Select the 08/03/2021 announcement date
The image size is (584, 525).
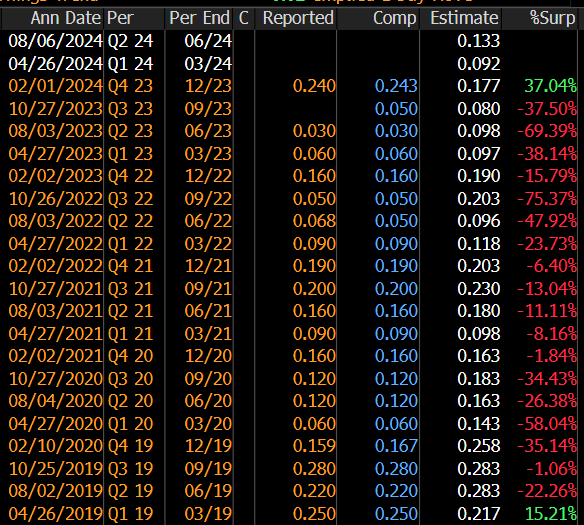point(55,311)
